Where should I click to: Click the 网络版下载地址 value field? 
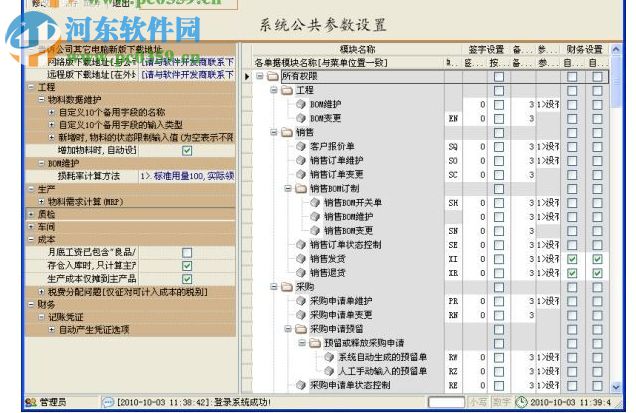[187, 62]
